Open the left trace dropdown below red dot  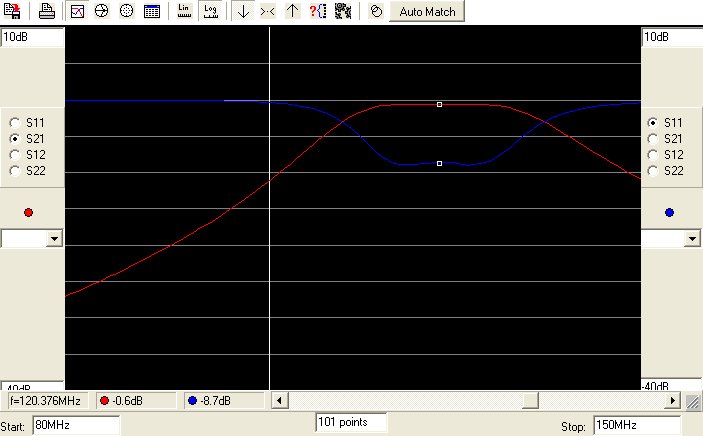54,239
